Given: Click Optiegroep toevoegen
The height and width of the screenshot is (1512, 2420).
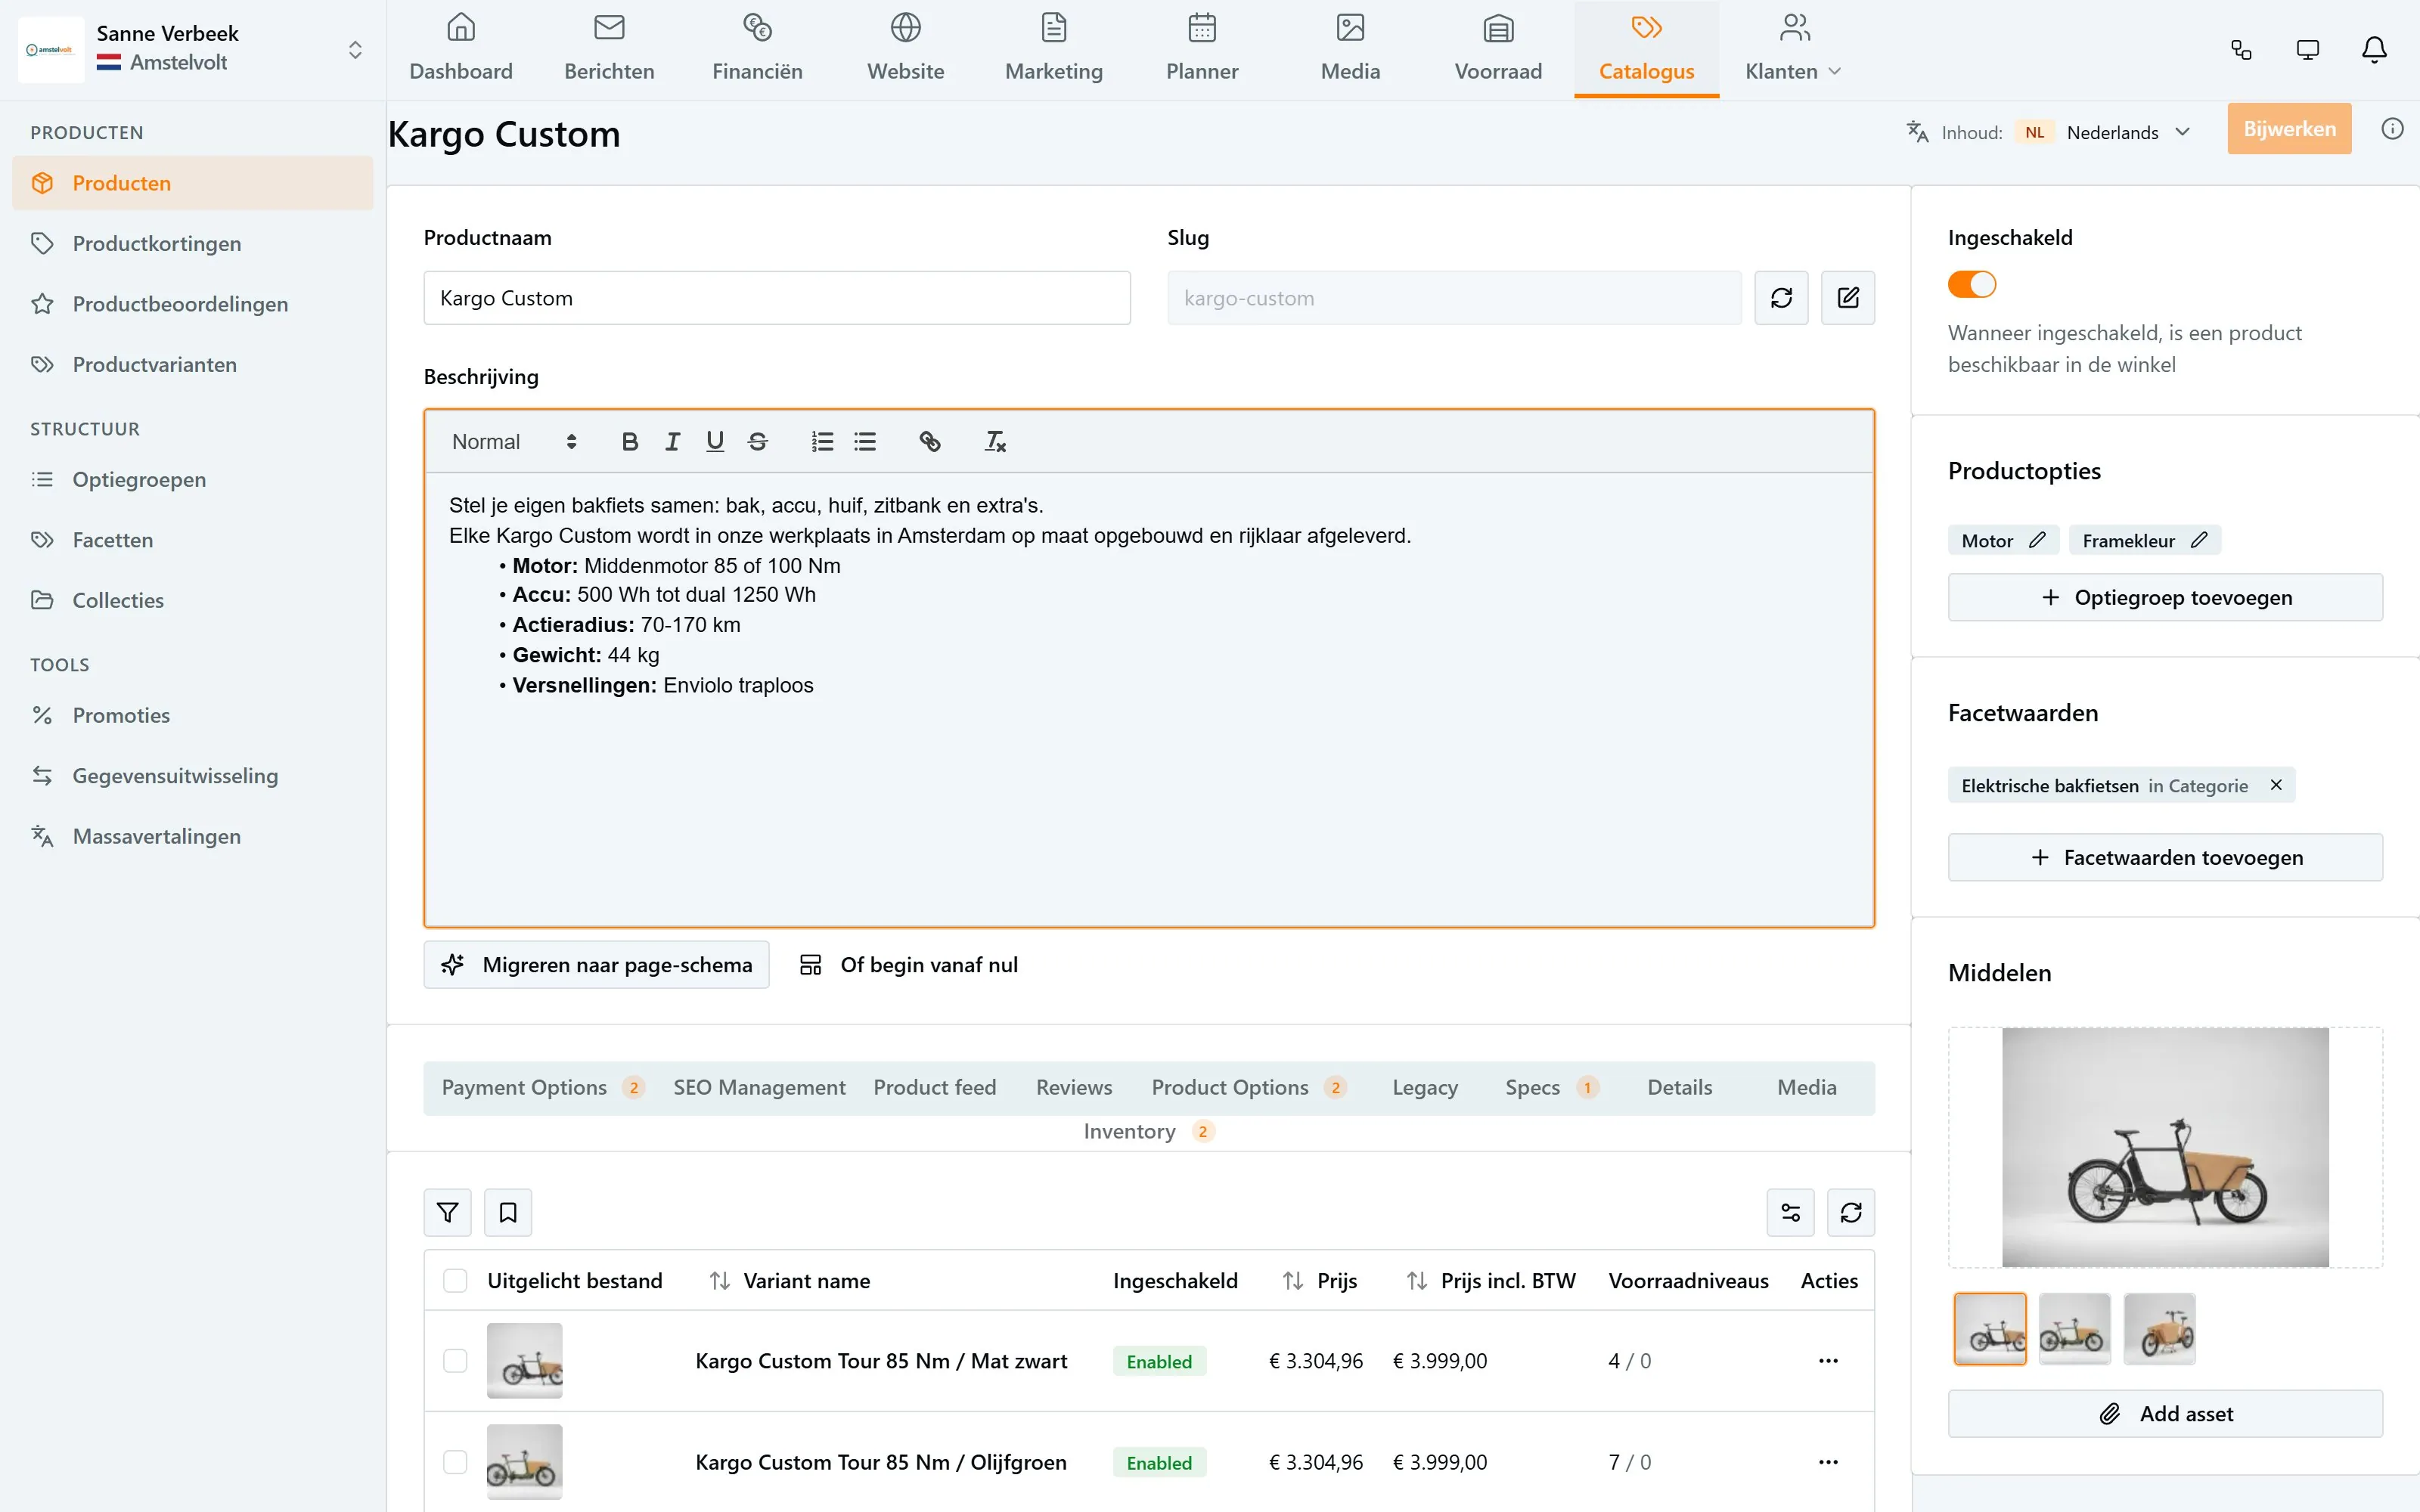Looking at the screenshot, I should coord(2165,597).
